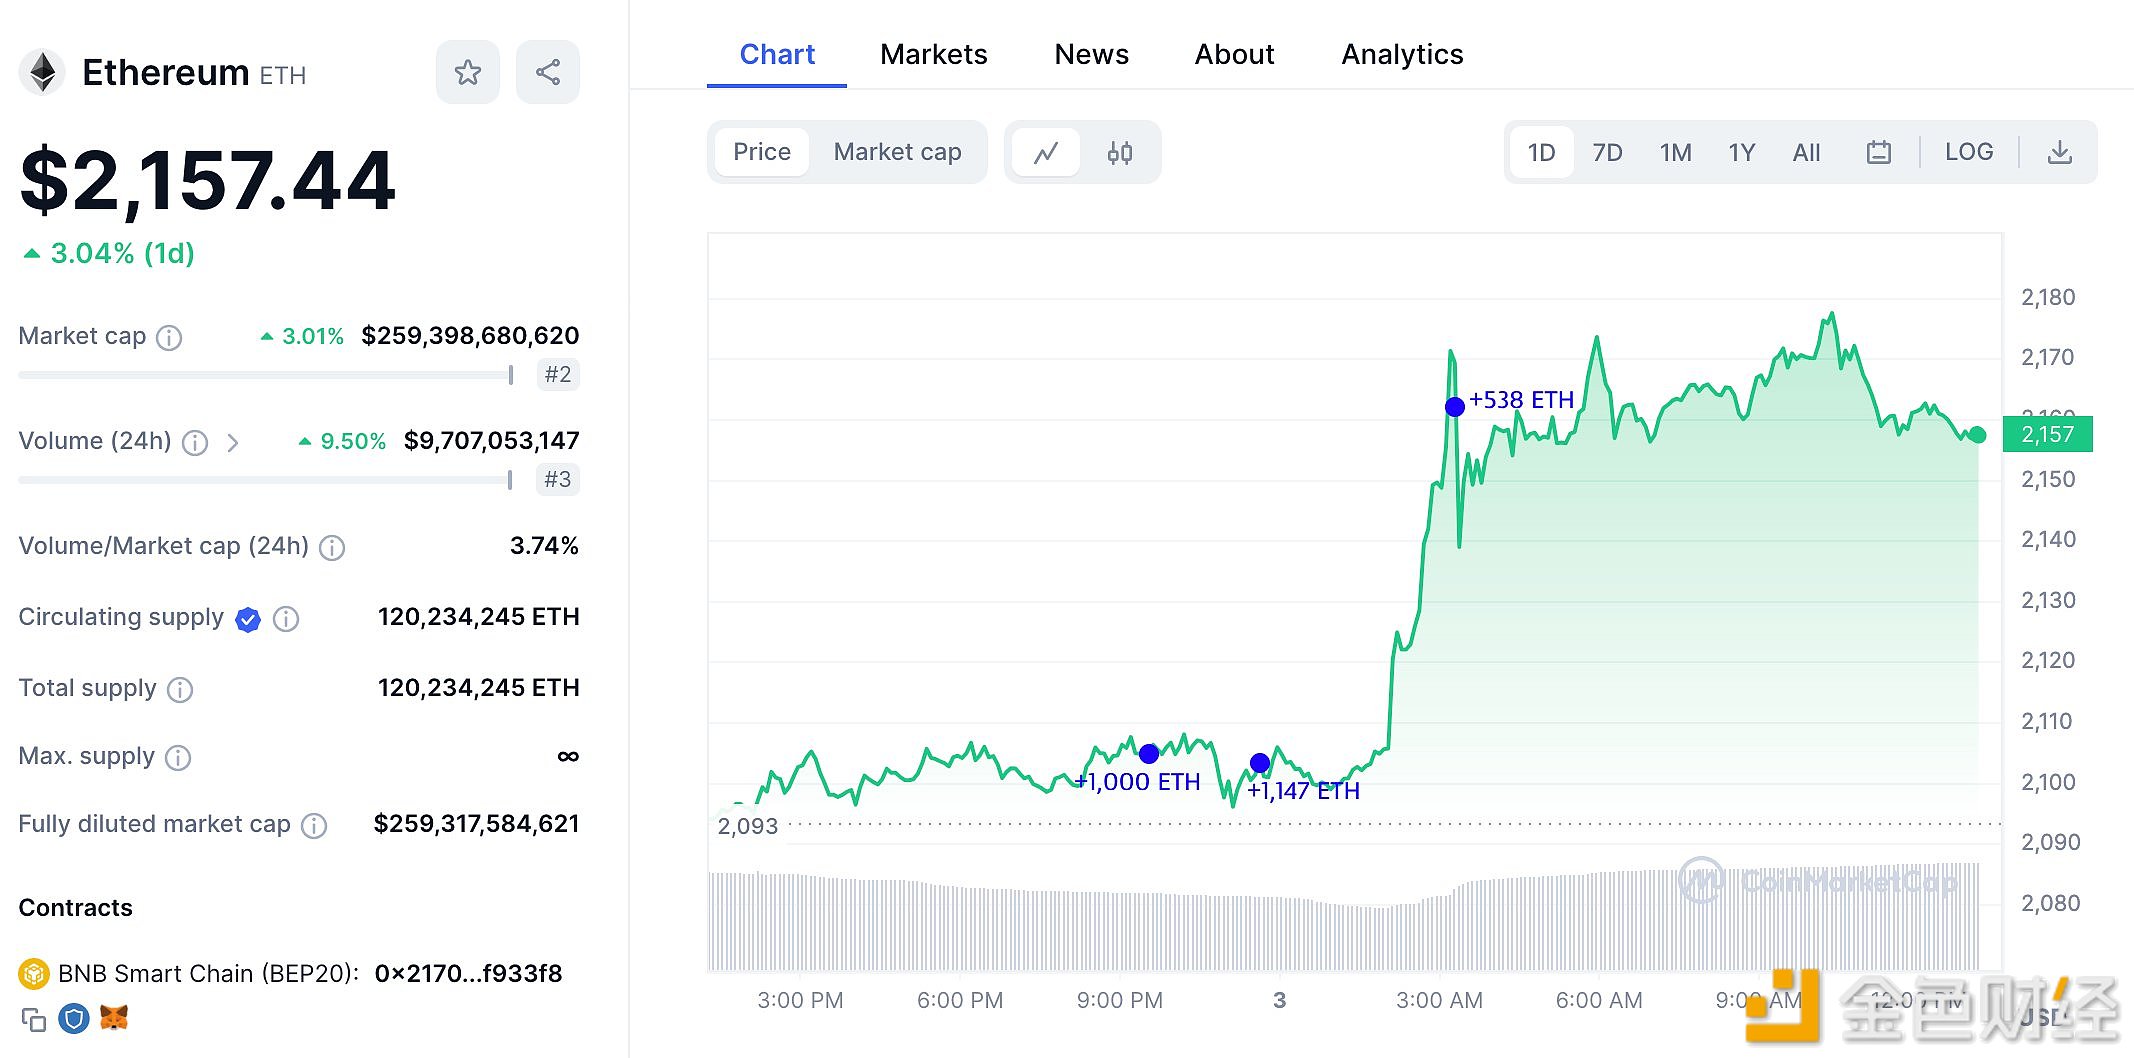Select the 1M time range button

(1675, 153)
